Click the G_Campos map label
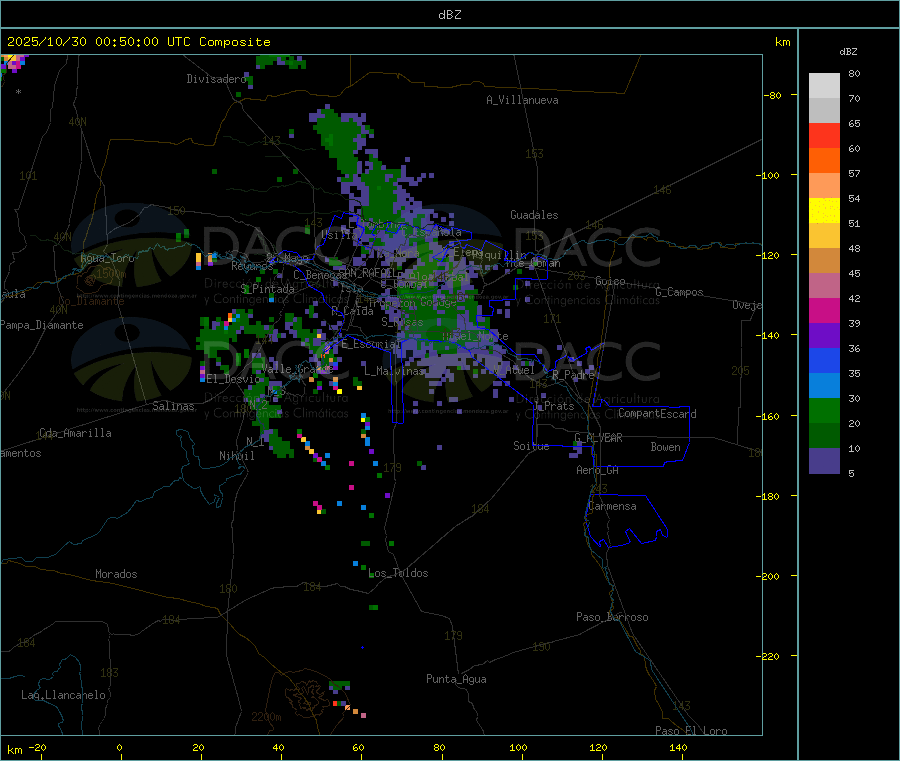Screen dimensions: 900x761 pyautogui.click(x=680, y=292)
